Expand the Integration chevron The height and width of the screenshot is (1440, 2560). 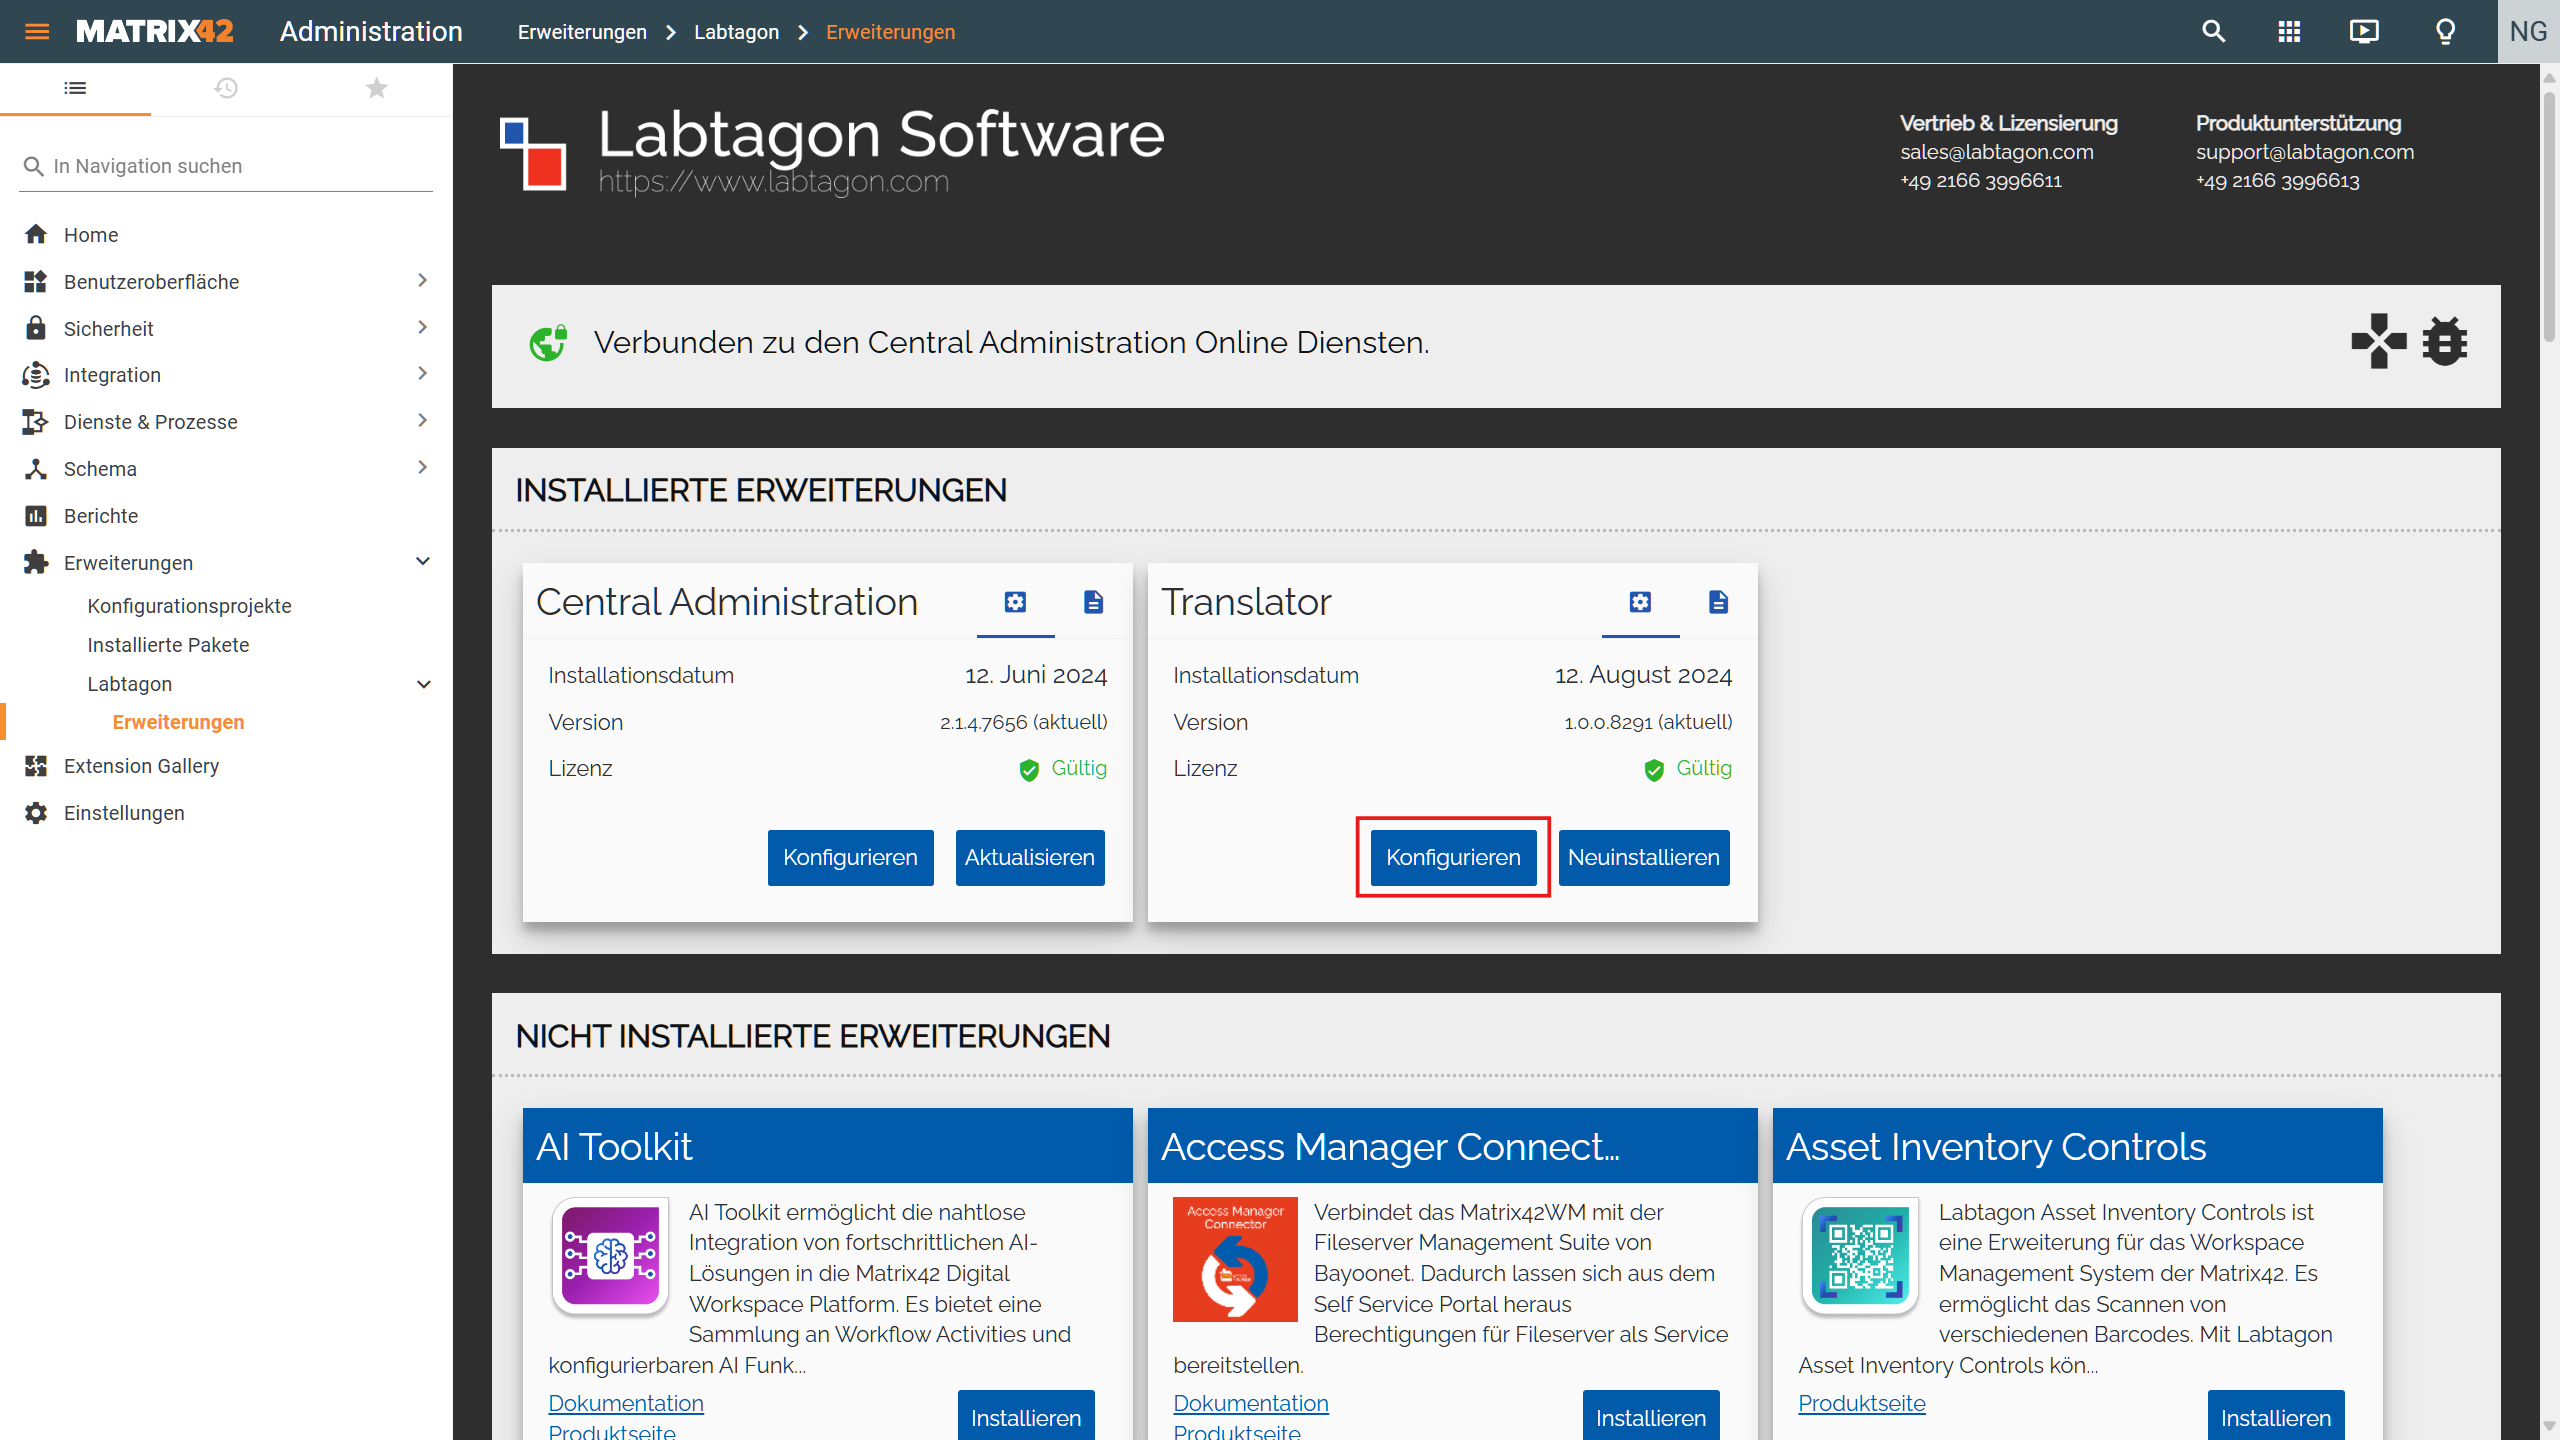tap(422, 374)
